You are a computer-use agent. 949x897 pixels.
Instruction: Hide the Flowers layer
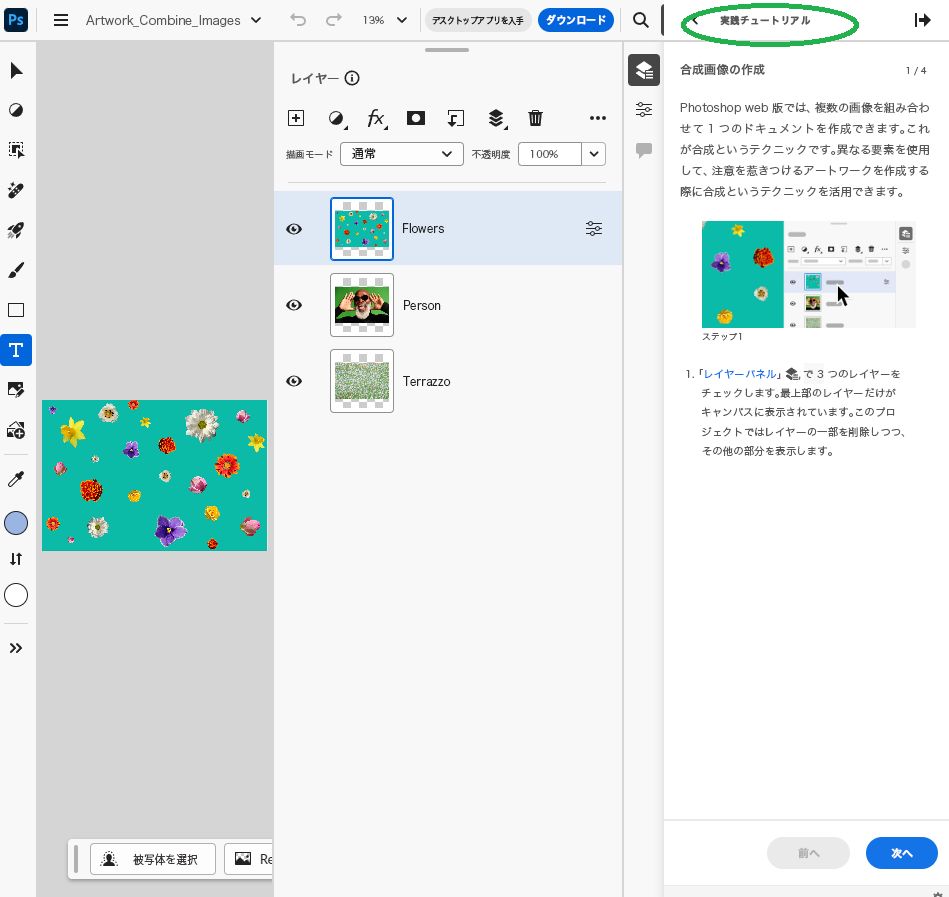(294, 229)
